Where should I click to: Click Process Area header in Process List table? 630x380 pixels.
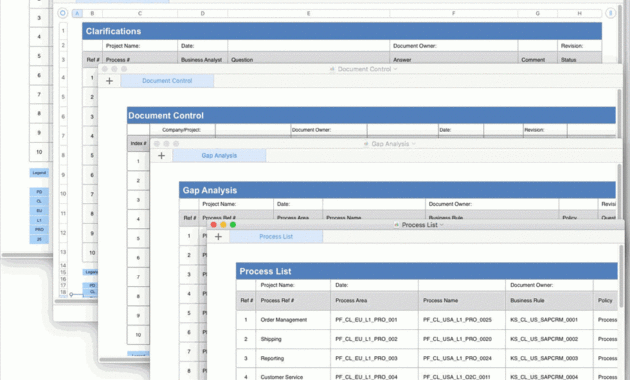tap(374, 300)
